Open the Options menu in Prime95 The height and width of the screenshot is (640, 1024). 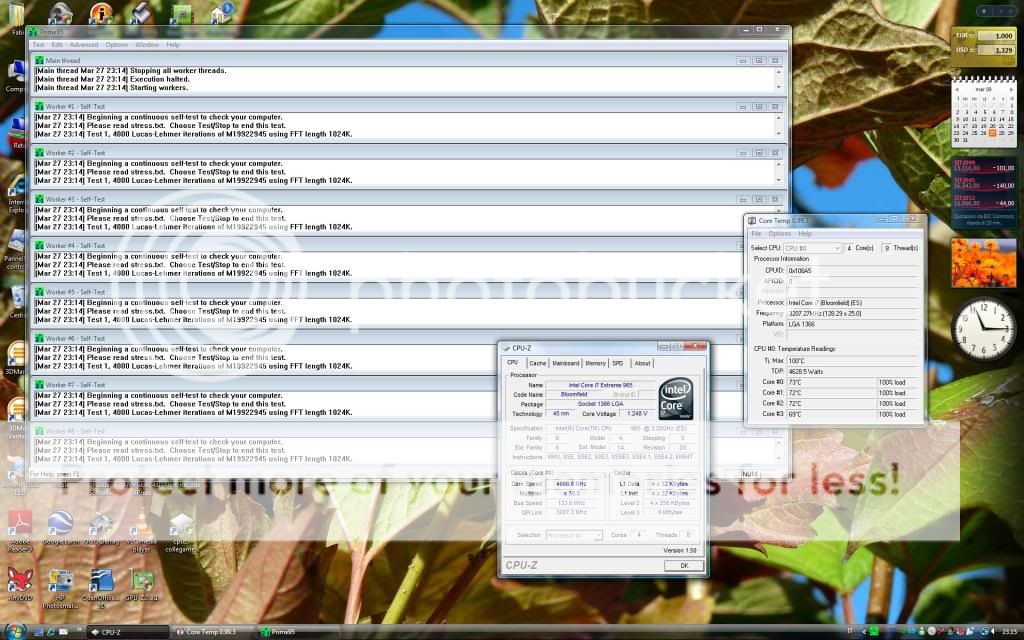(117, 45)
